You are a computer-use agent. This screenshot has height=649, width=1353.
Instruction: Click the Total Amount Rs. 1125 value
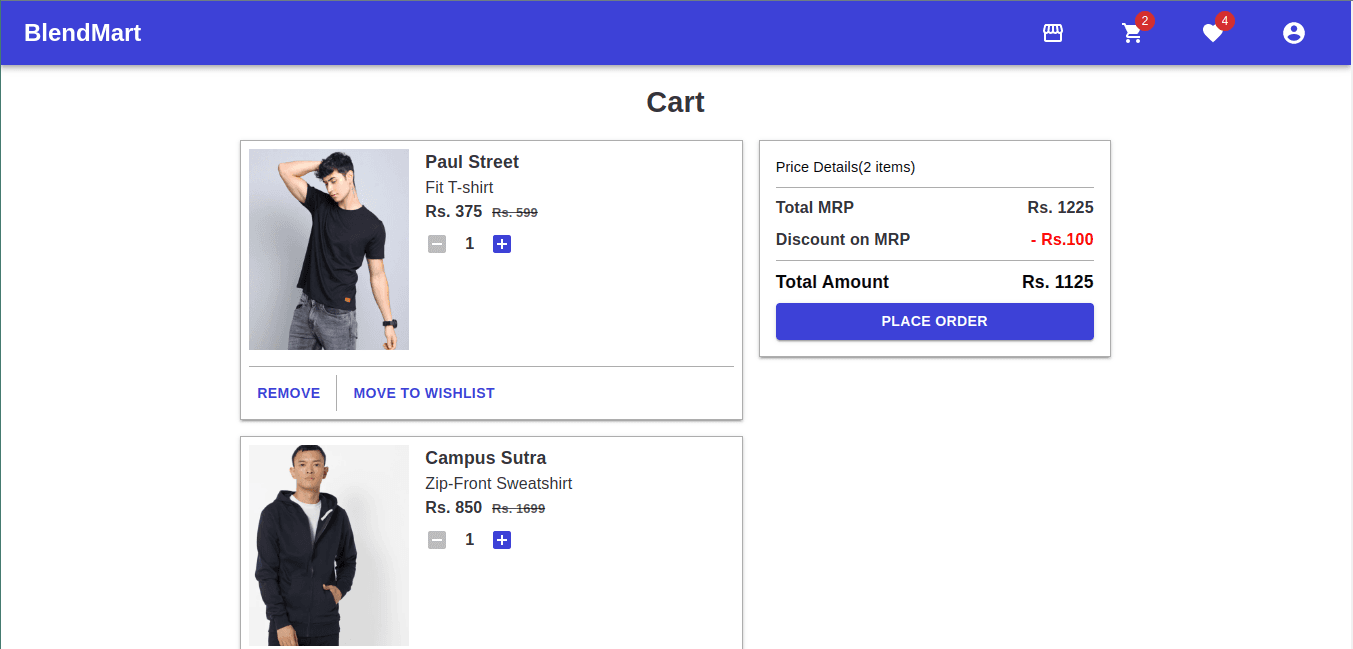point(1057,282)
